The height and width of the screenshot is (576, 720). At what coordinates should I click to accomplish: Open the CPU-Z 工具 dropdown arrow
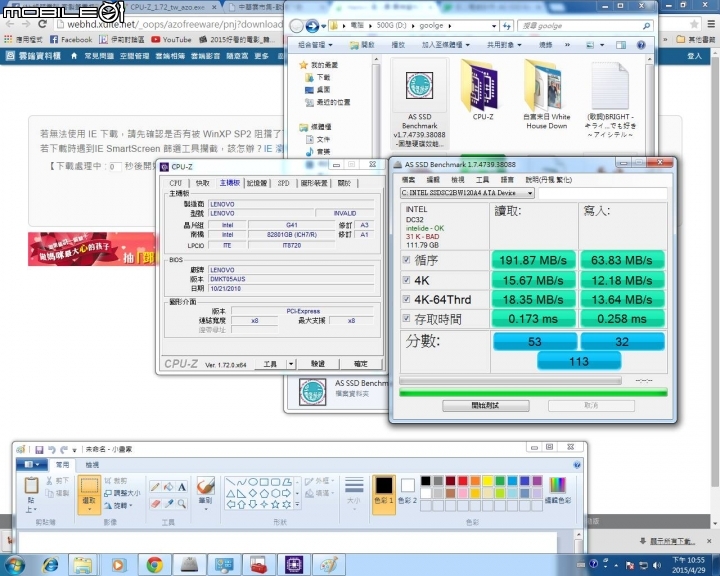click(x=291, y=364)
